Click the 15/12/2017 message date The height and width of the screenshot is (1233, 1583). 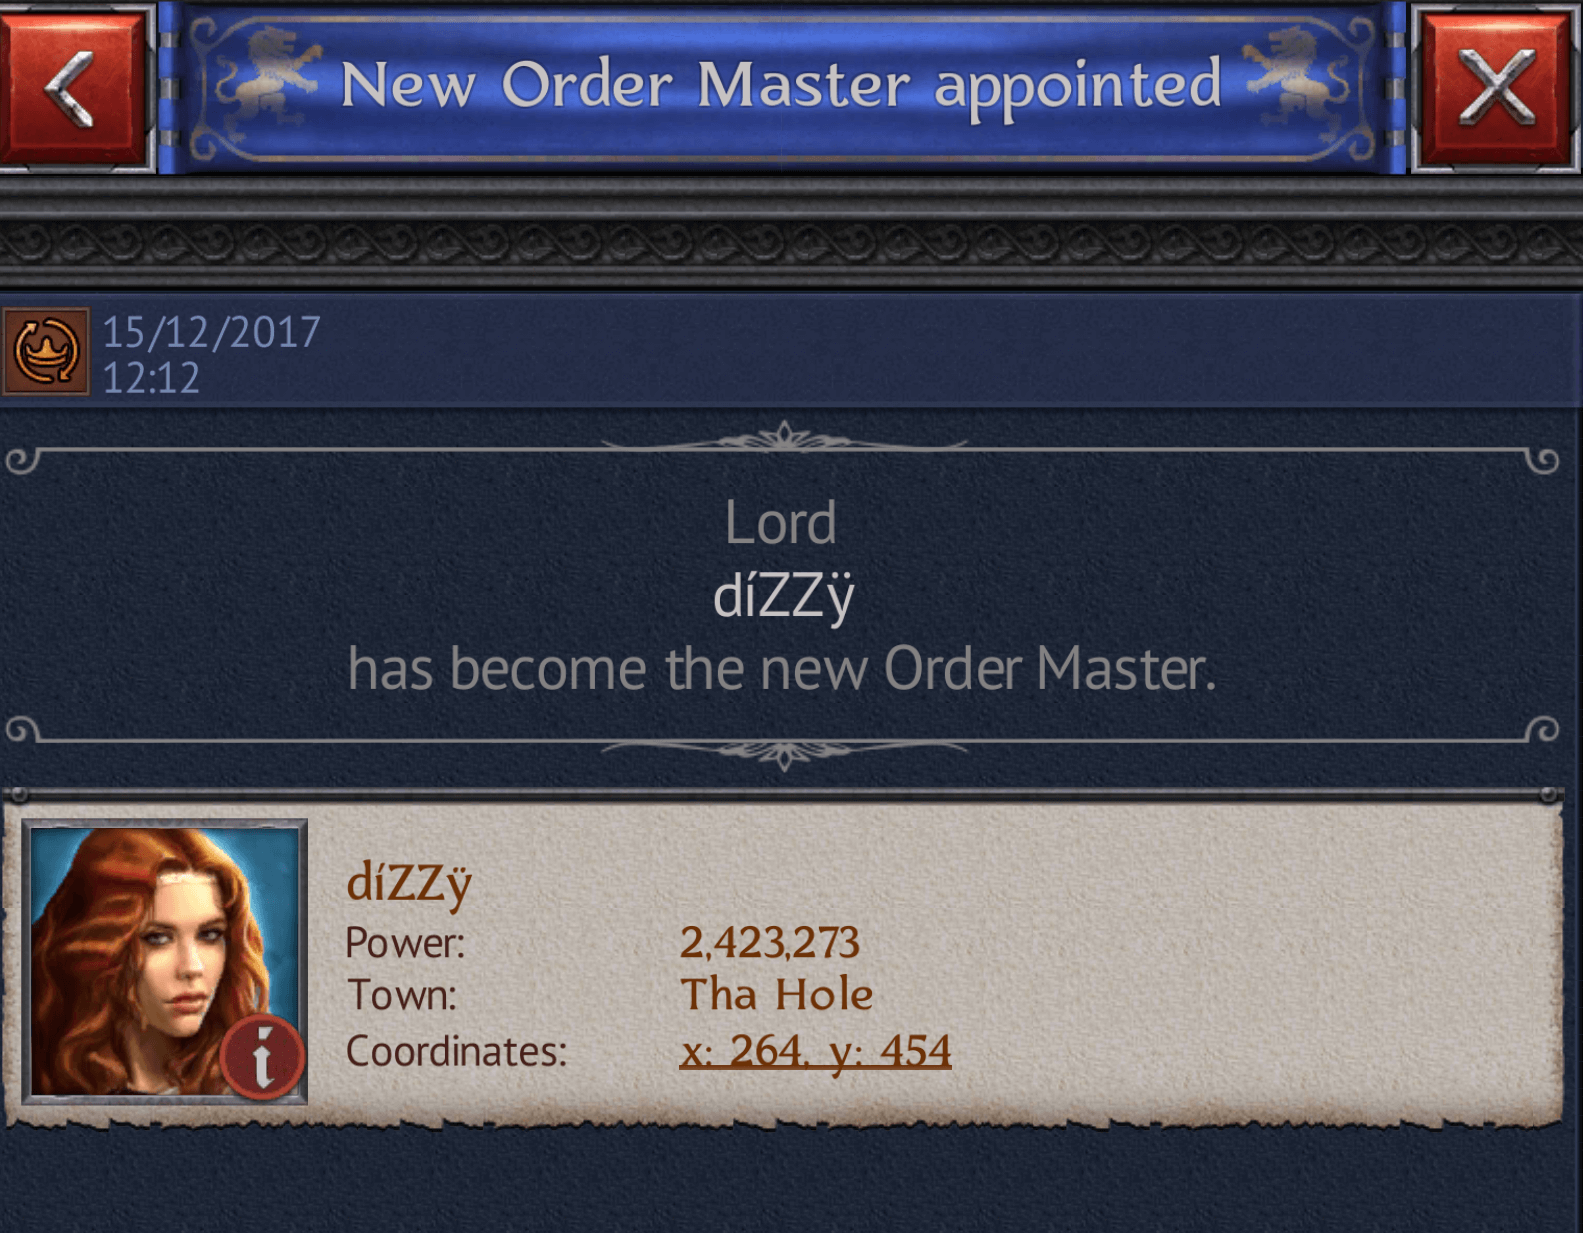tap(211, 332)
